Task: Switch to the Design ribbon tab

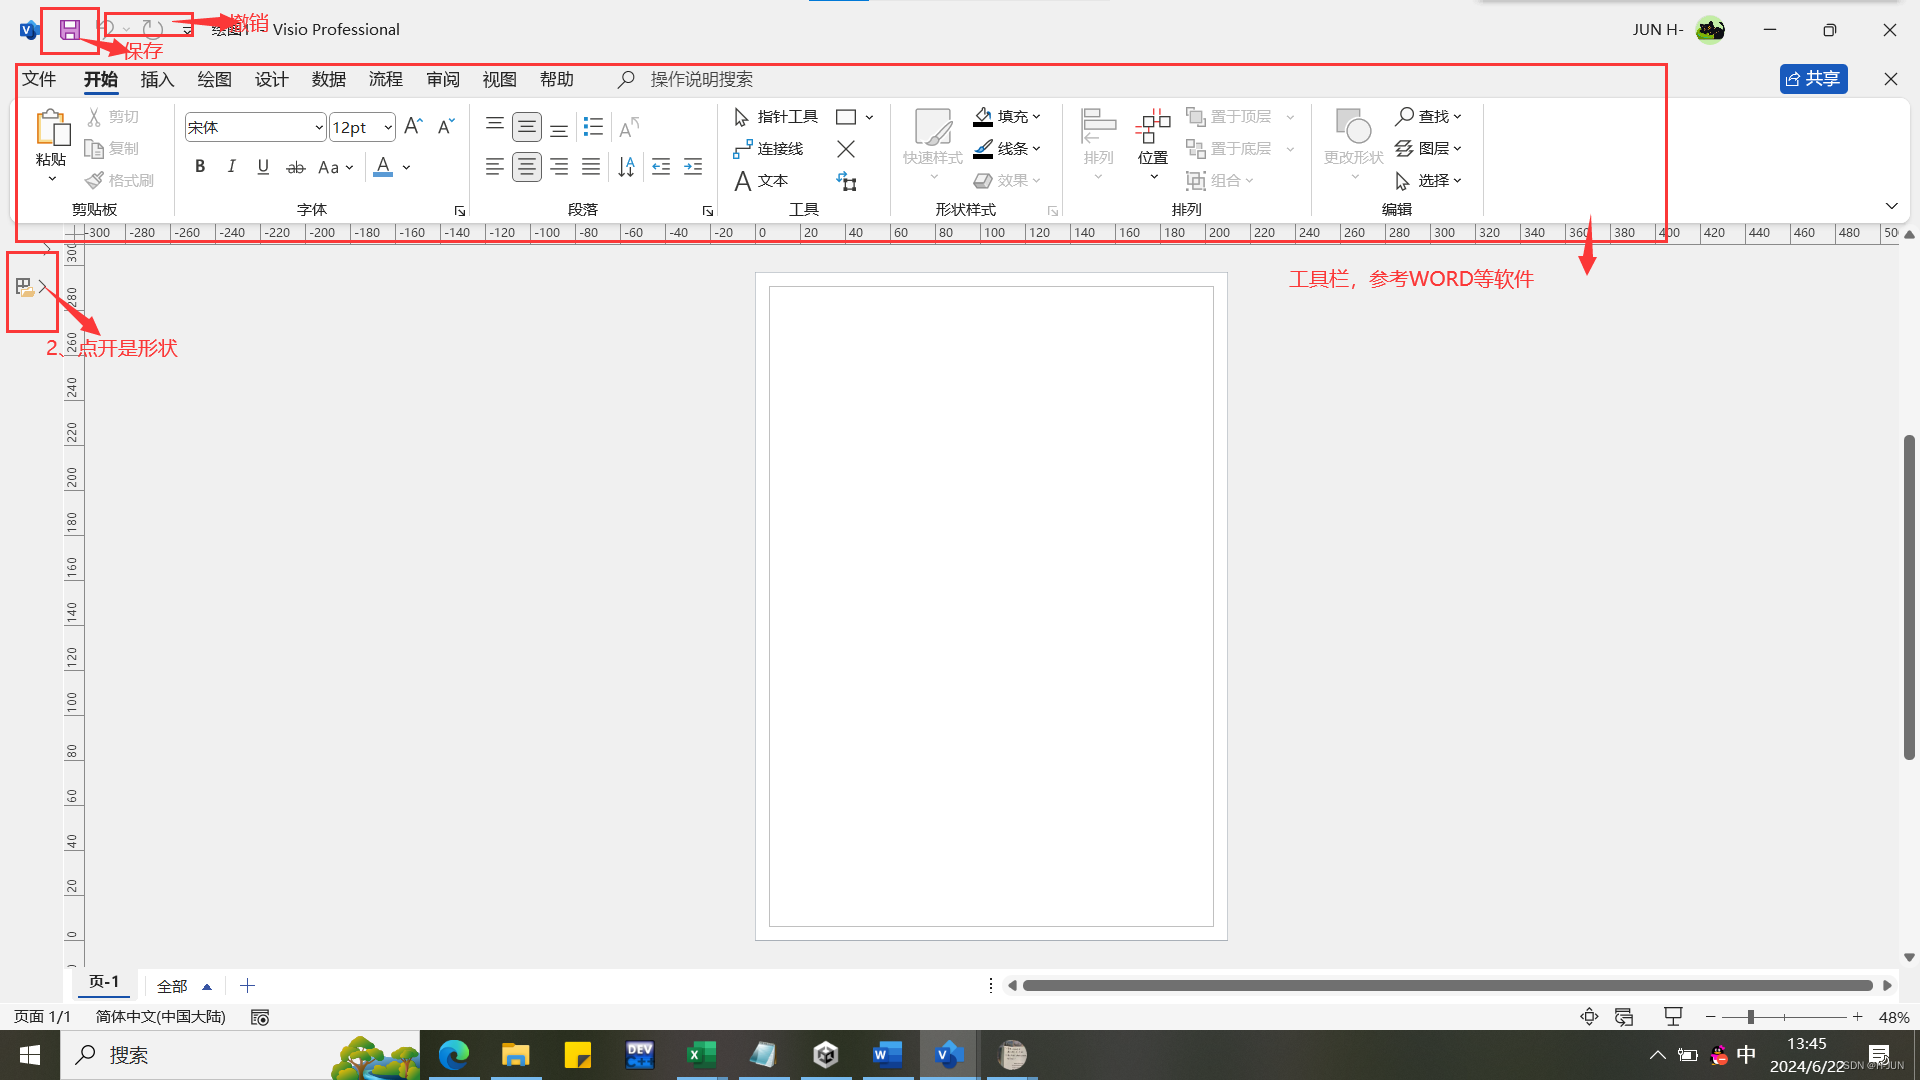Action: tap(271, 79)
